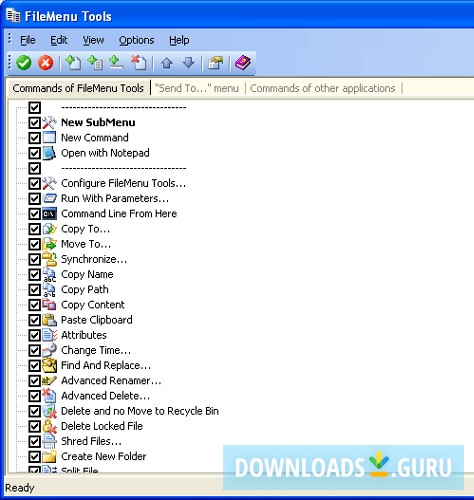Select the "Move To..." command row
The width and height of the screenshot is (474, 500).
[86, 244]
